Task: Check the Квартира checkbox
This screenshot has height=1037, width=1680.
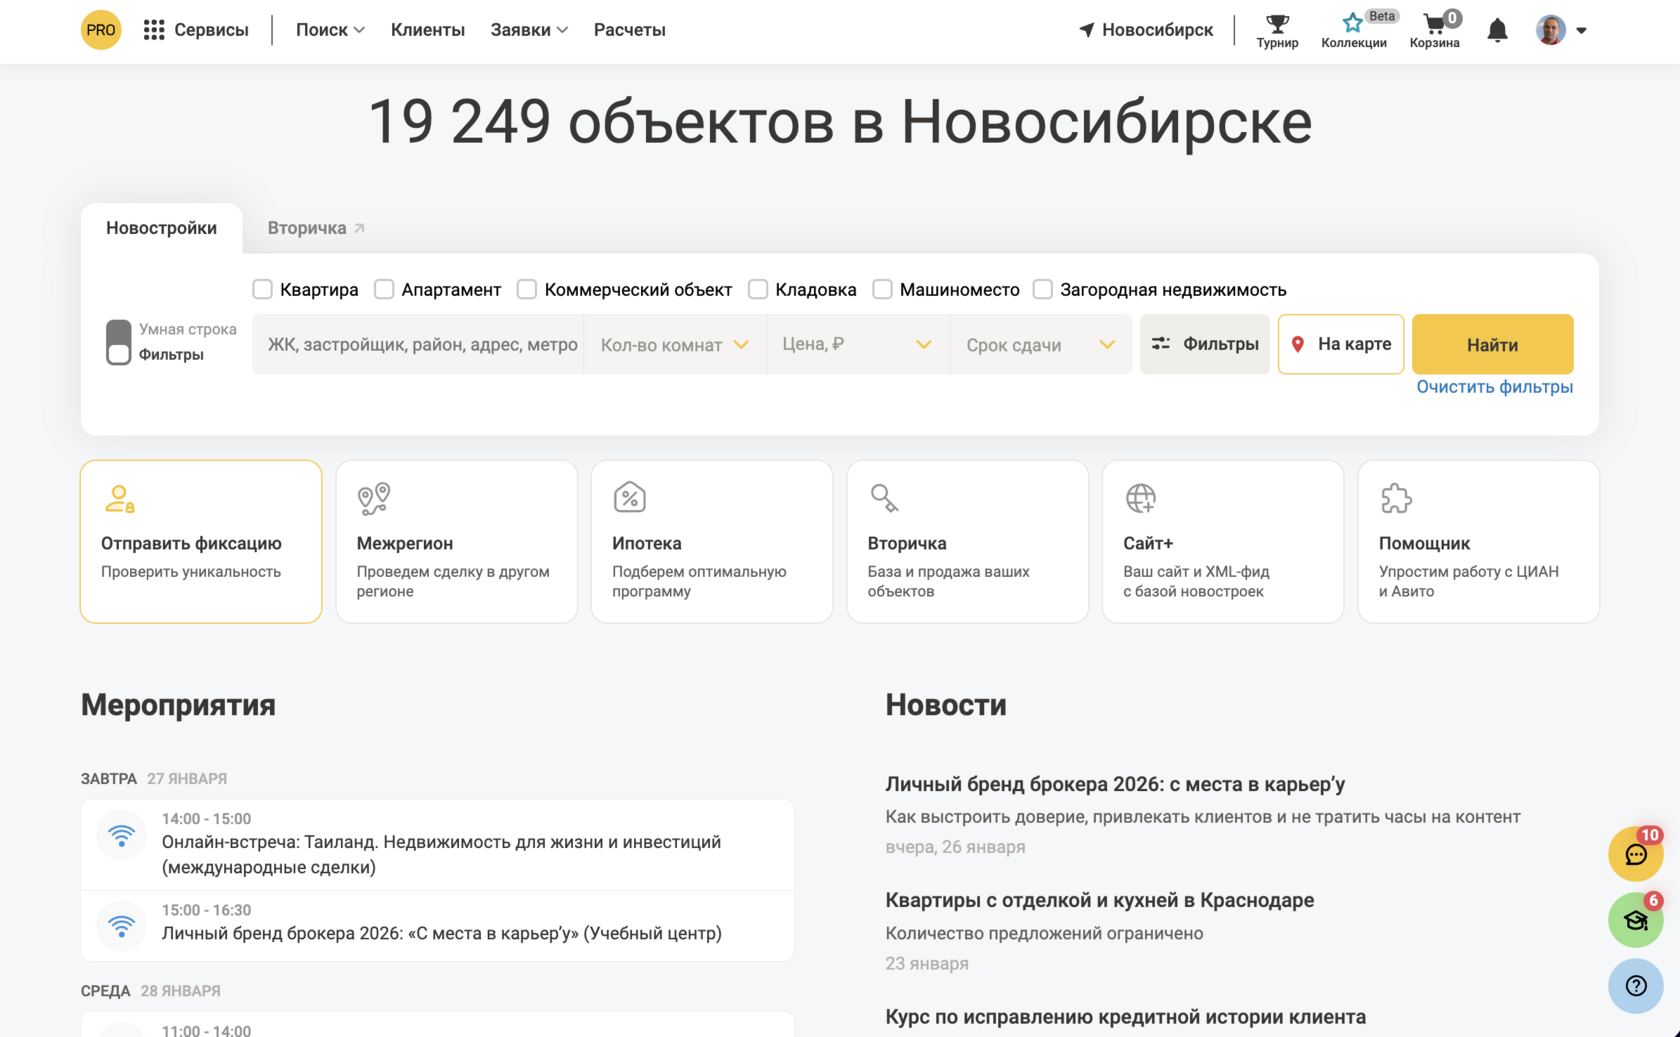Action: 263,289
